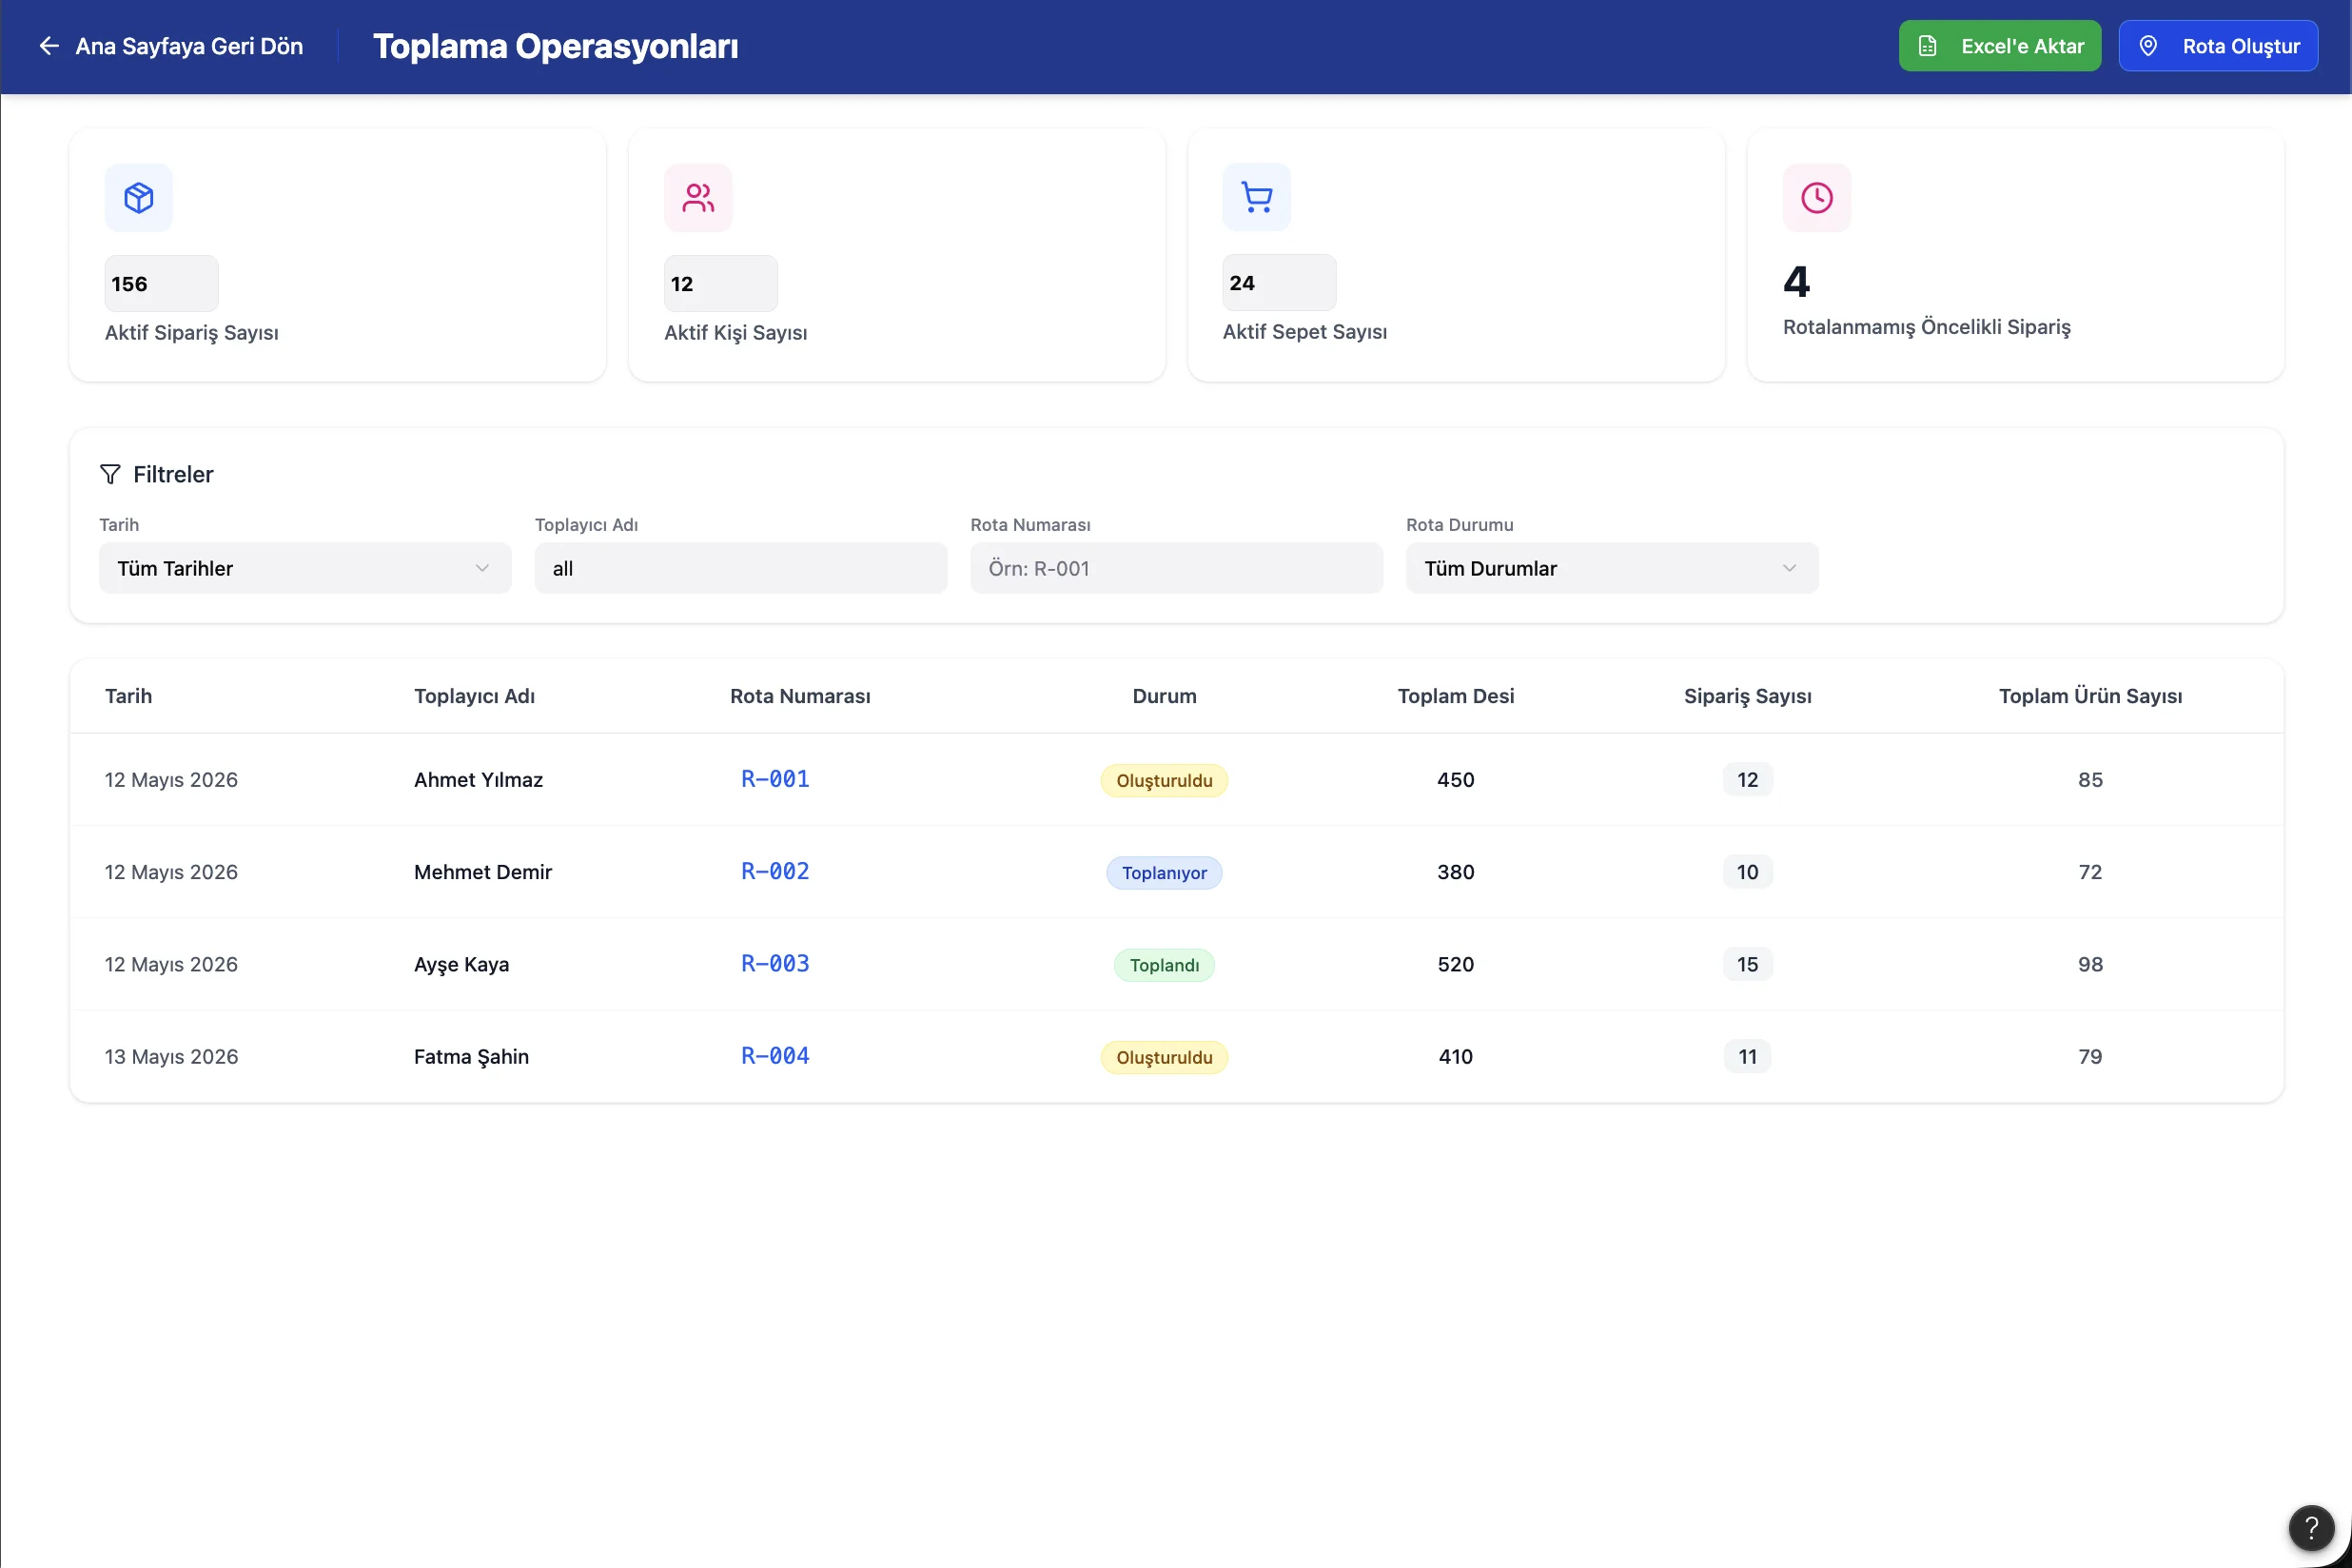Click the Tüm Durumlar chevron arrow
Screen dimensions: 2352x1568
1789,568
